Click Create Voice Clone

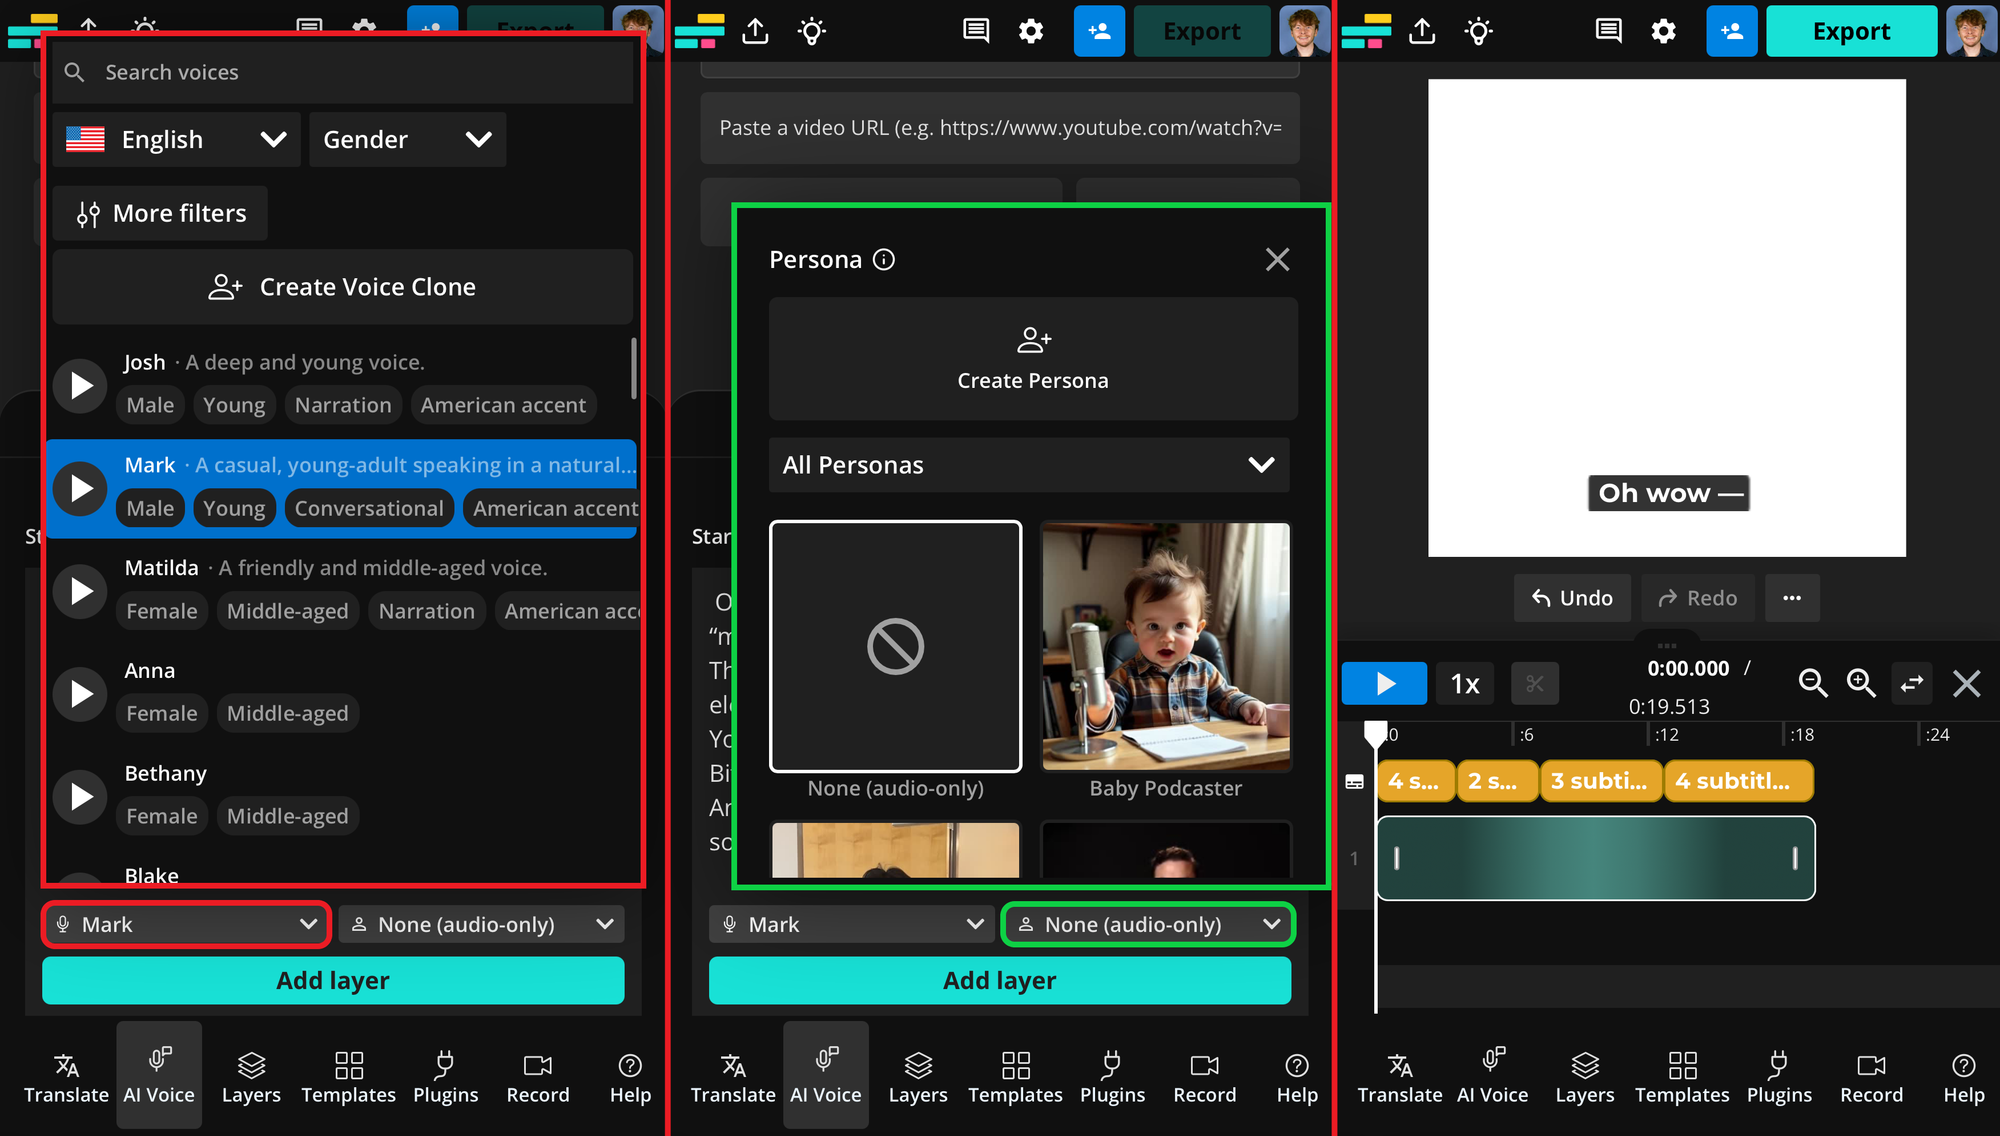(x=342, y=287)
